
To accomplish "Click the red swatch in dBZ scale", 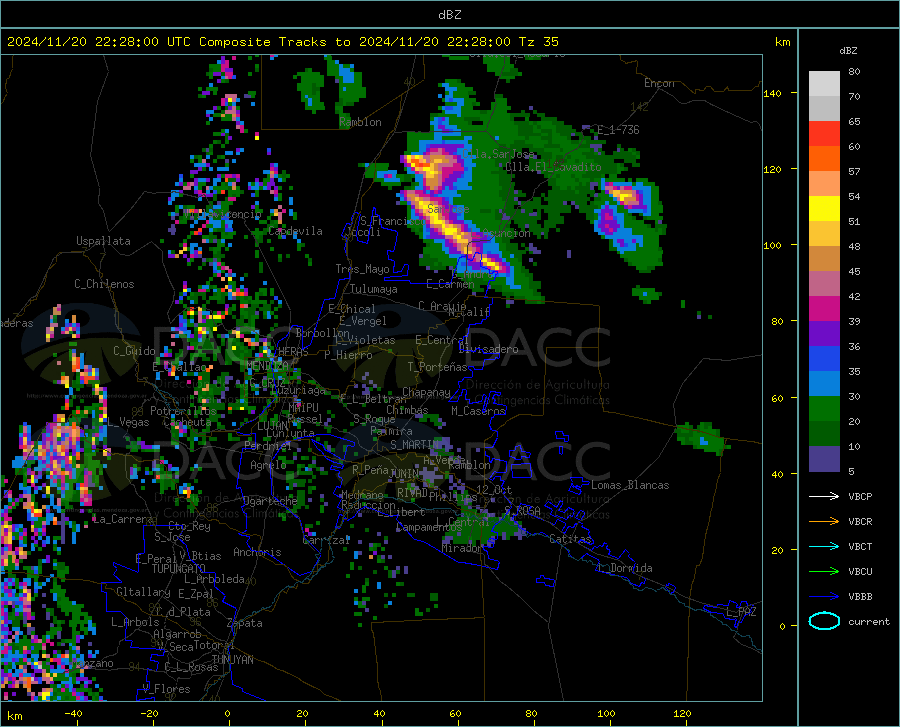I will point(824,134).
